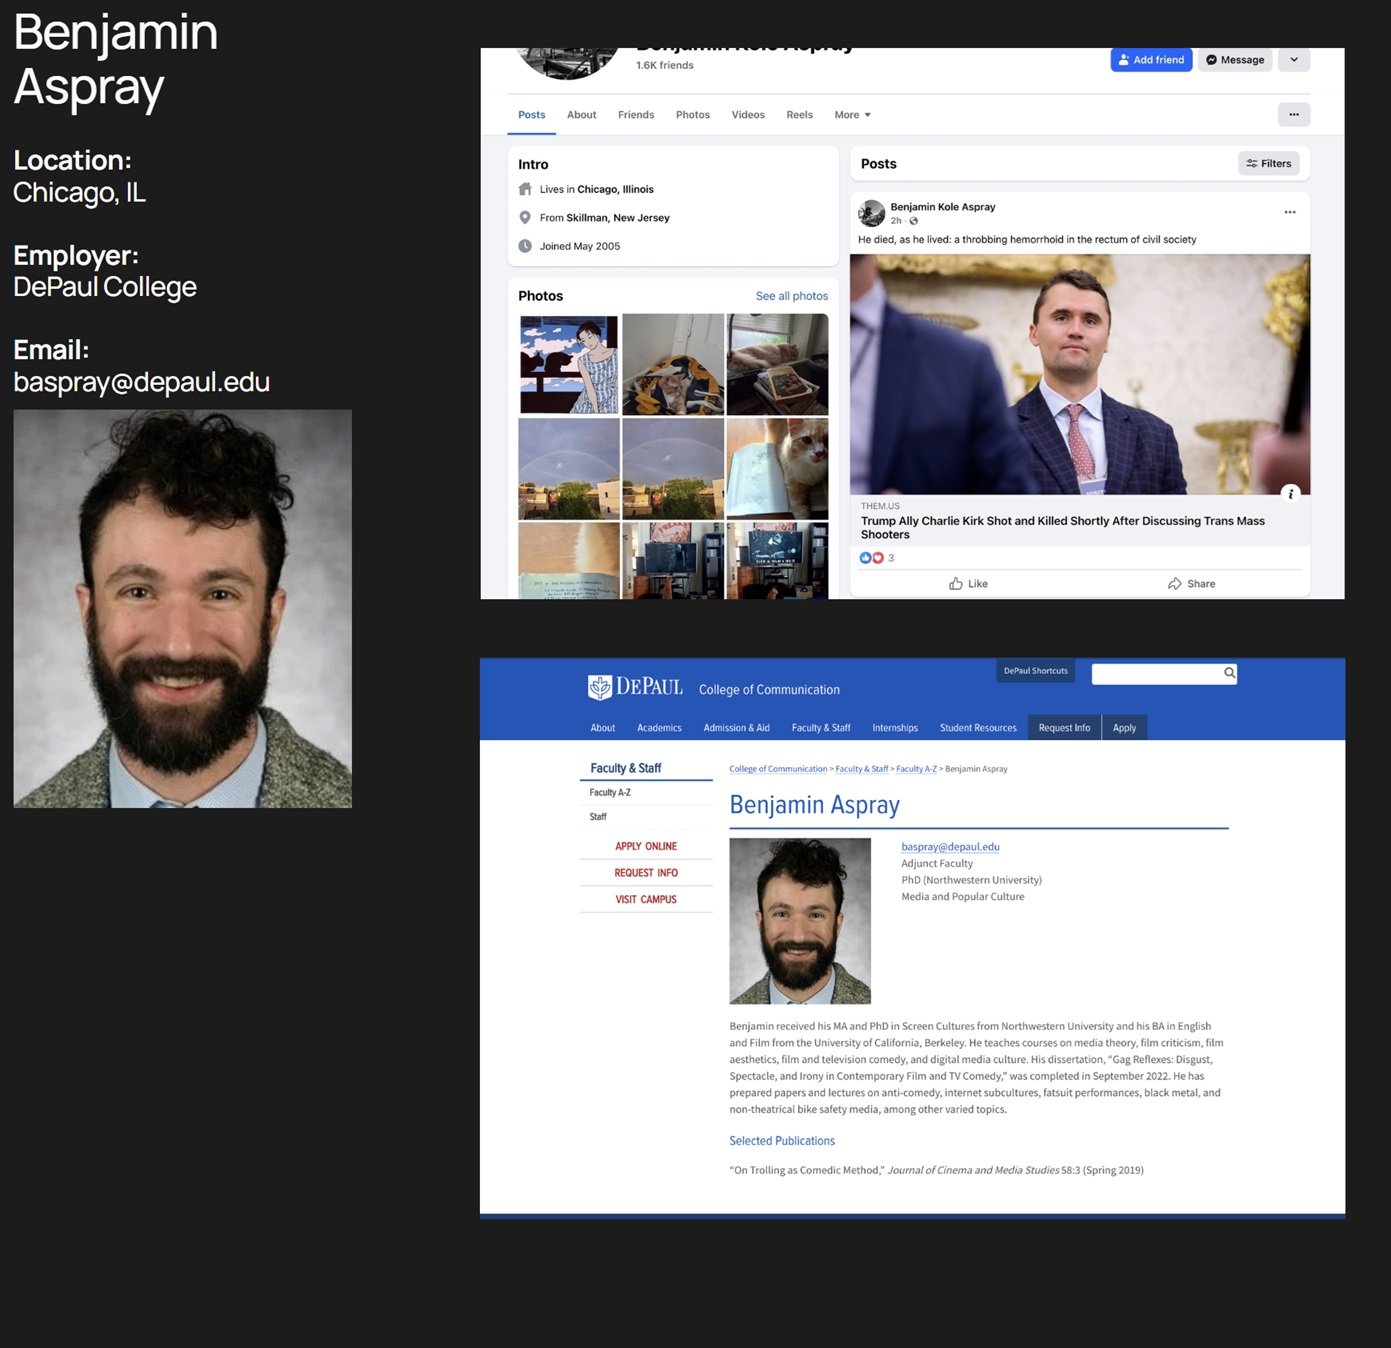
Task: Click the DePaul logo in site header
Action: pyautogui.click(x=635, y=687)
